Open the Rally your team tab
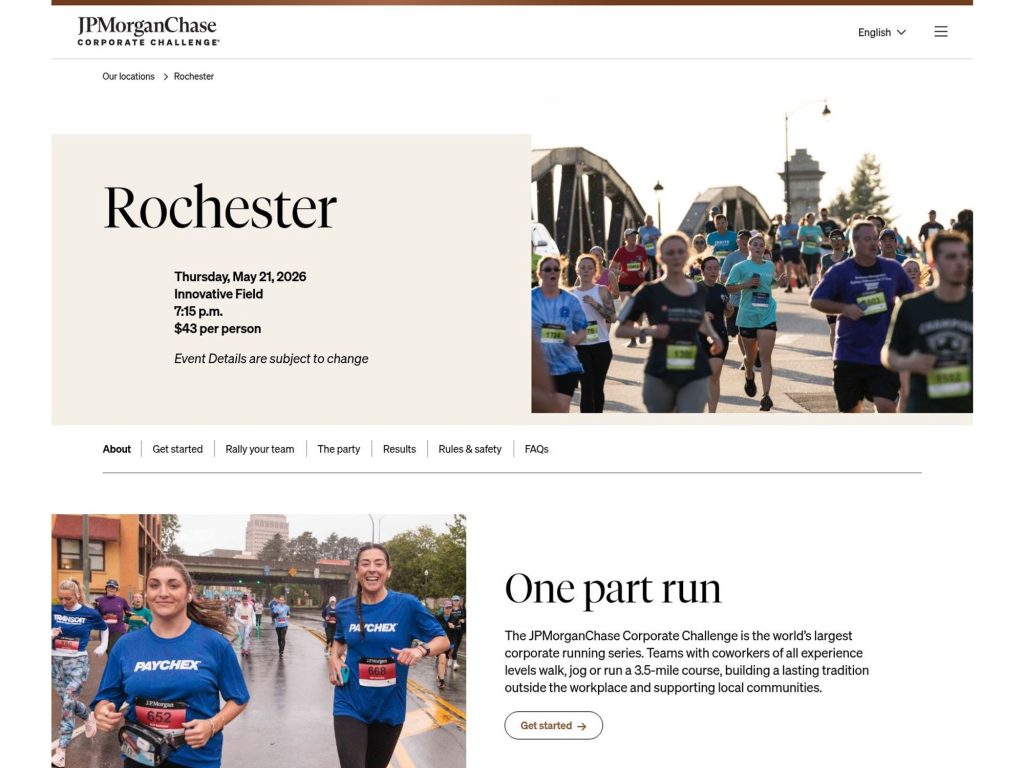Screen dimensions: 1024x768 tap(260, 449)
